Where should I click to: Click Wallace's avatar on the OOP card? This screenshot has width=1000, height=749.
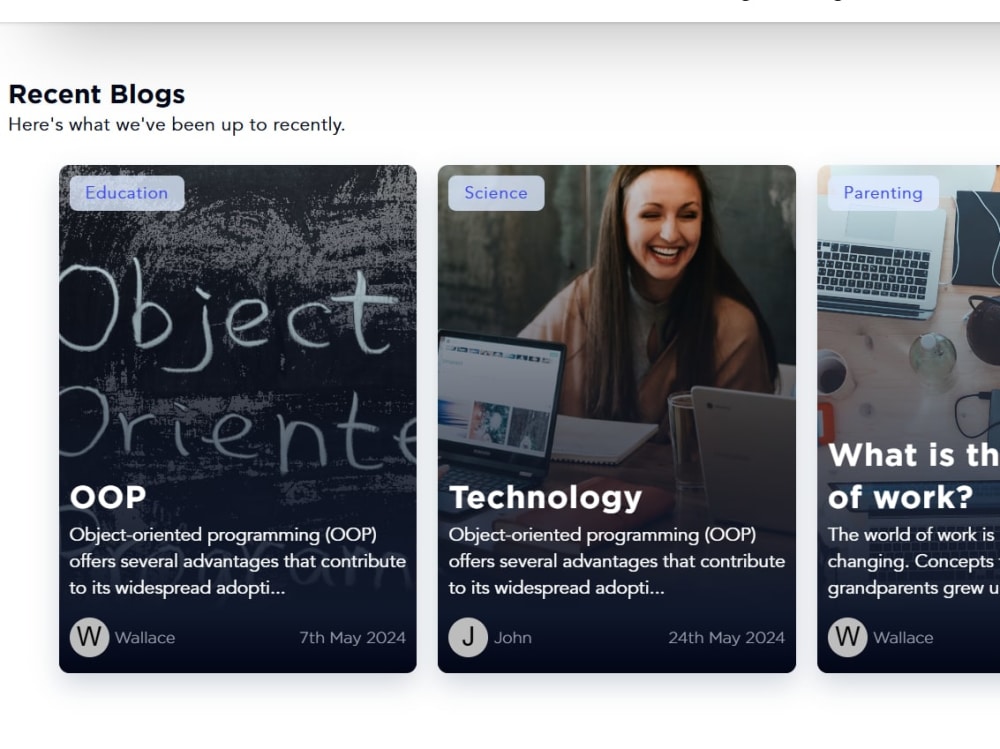[89, 637]
